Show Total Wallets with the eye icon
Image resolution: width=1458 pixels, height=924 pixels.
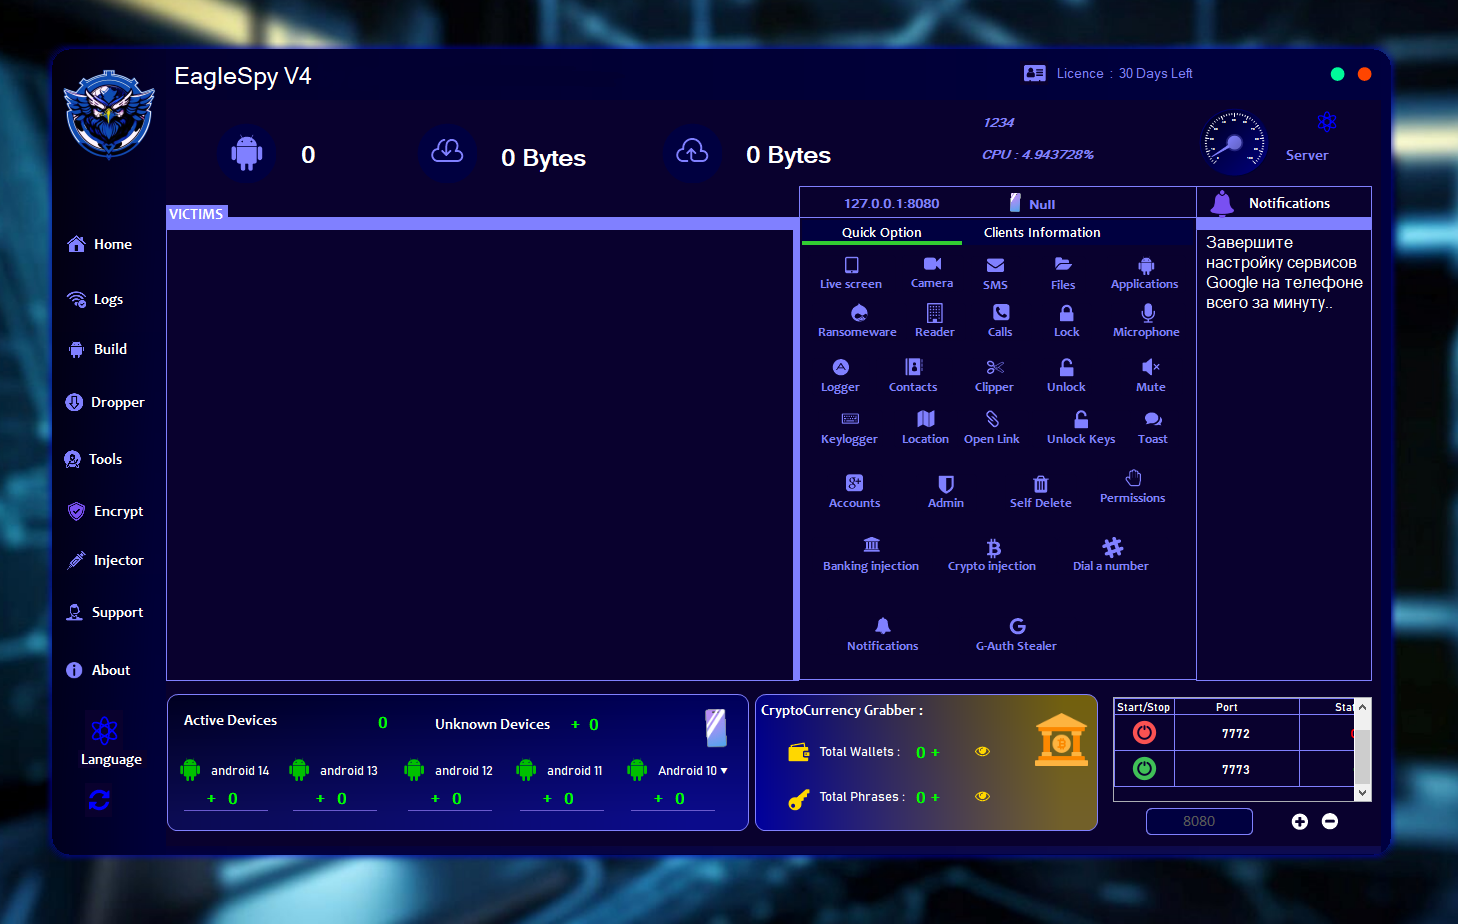pos(983,752)
